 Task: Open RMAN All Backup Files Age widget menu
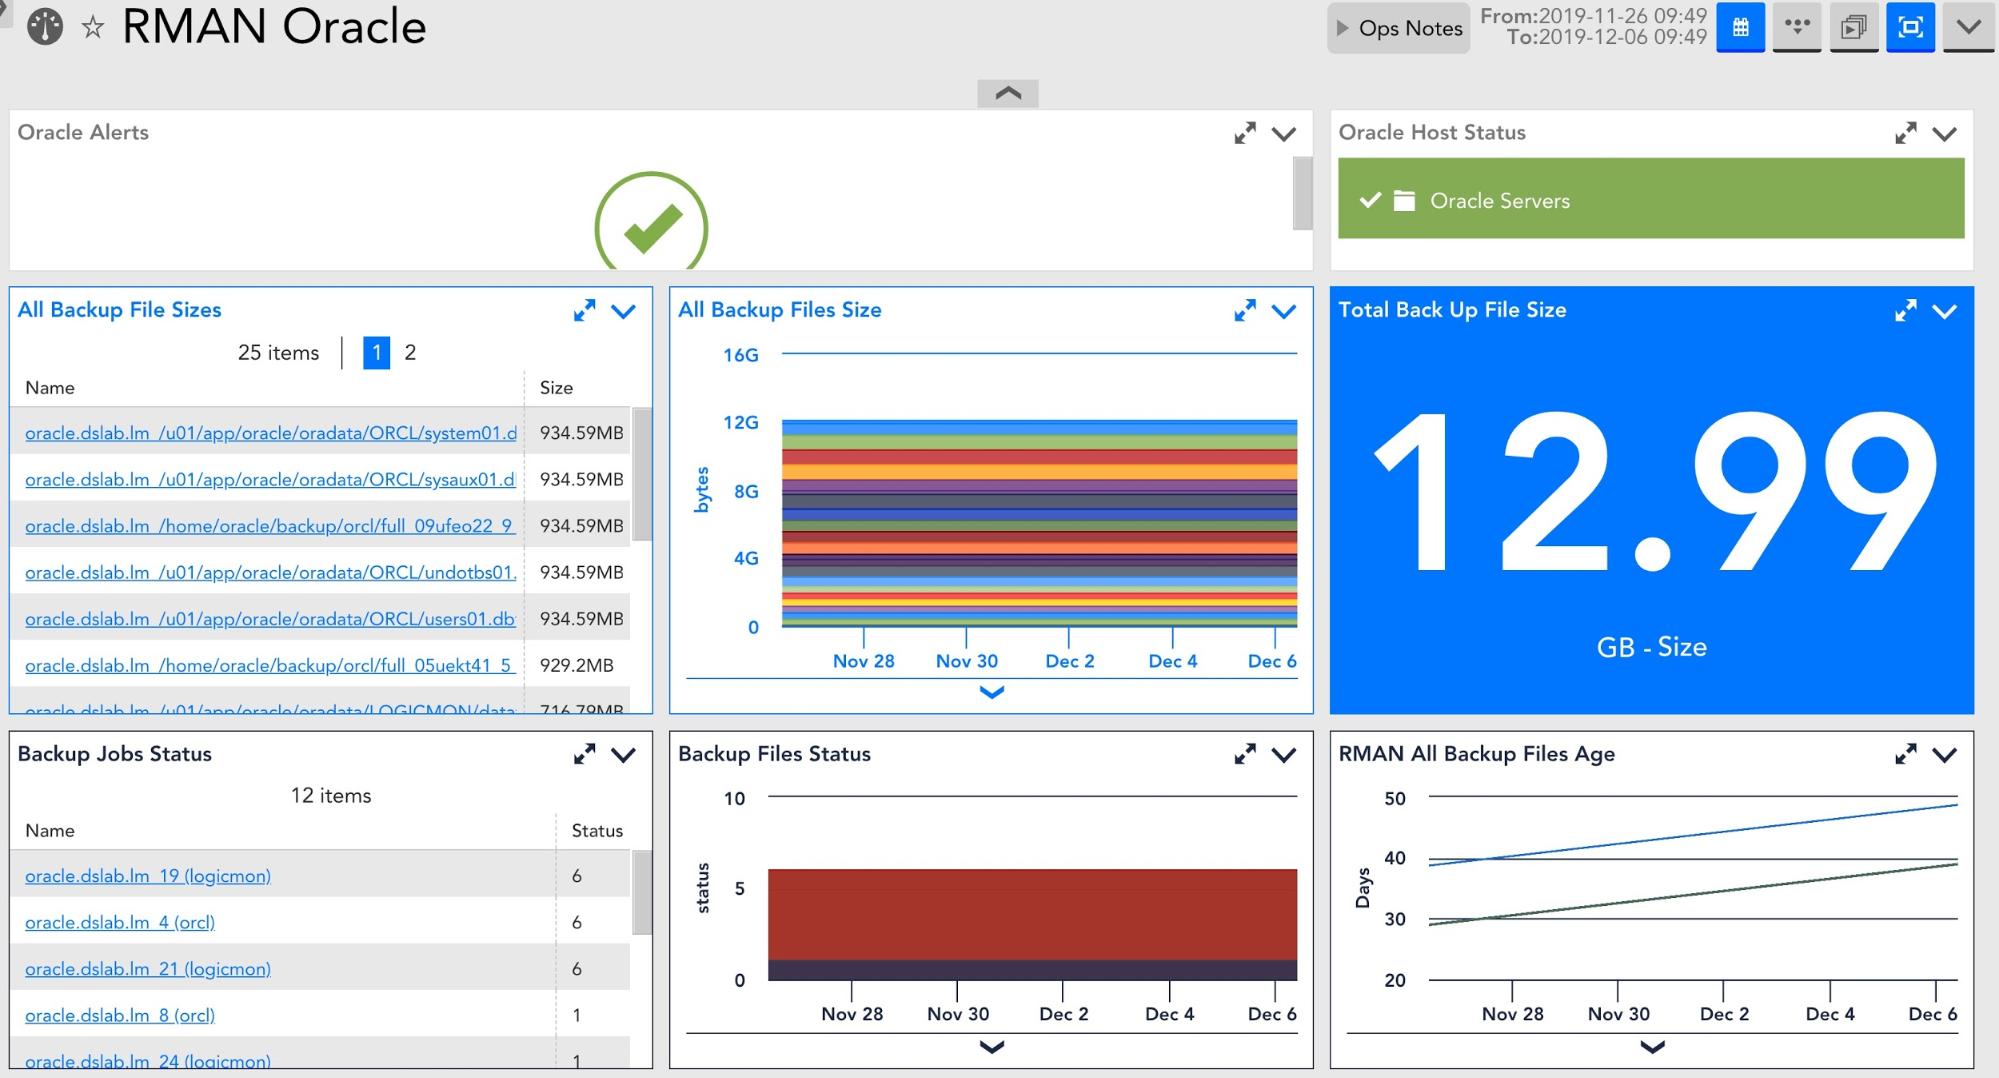(x=1945, y=756)
